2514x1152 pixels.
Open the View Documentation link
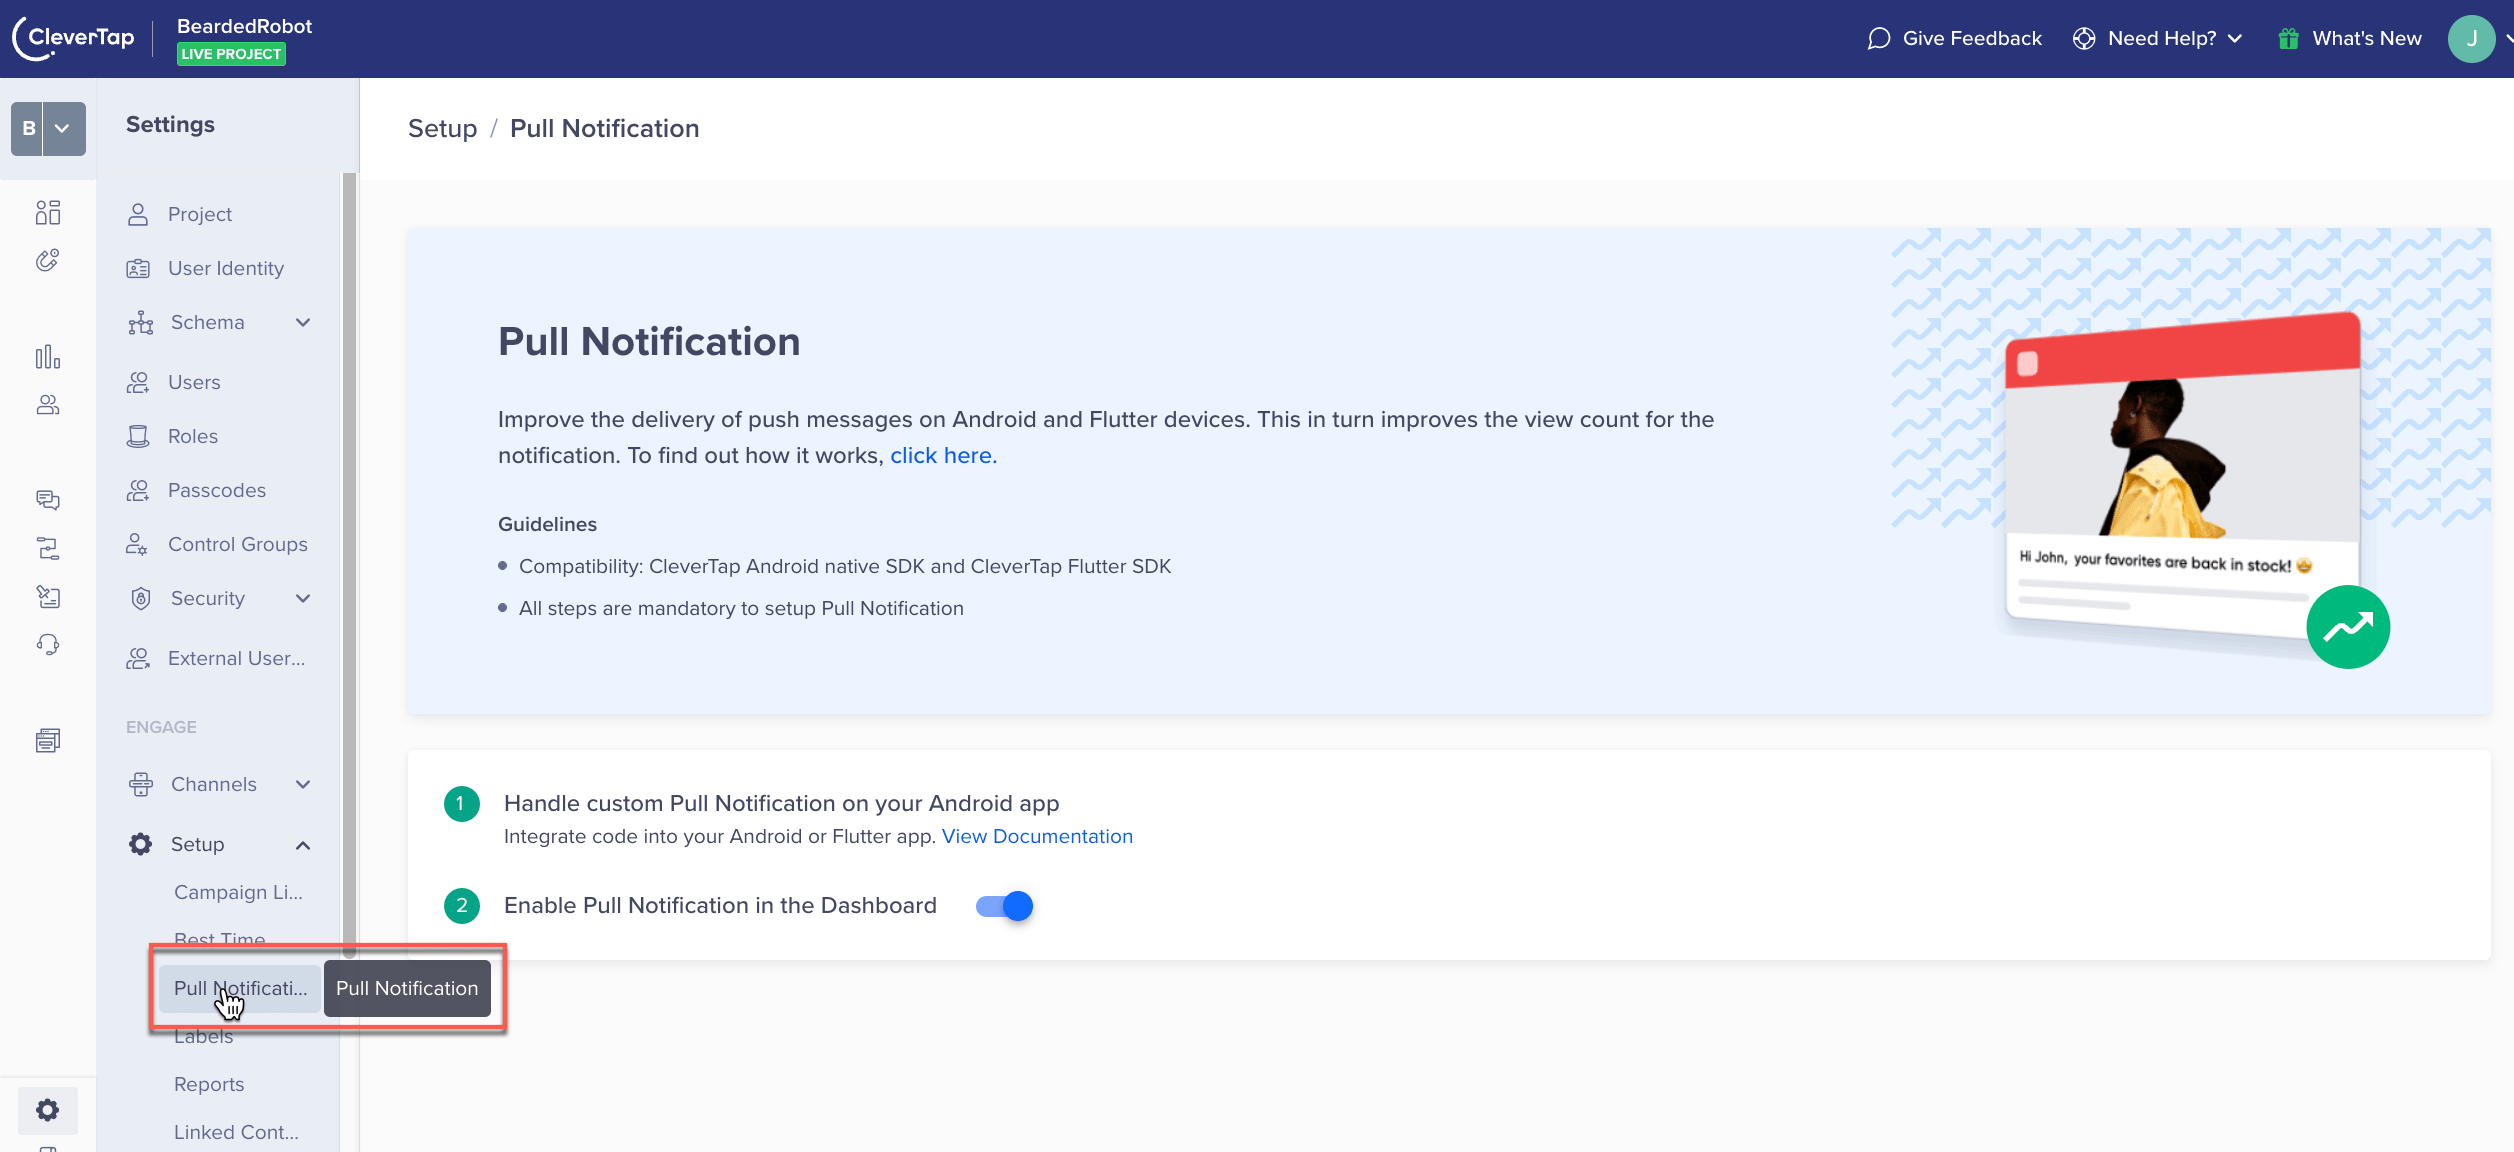1036,836
